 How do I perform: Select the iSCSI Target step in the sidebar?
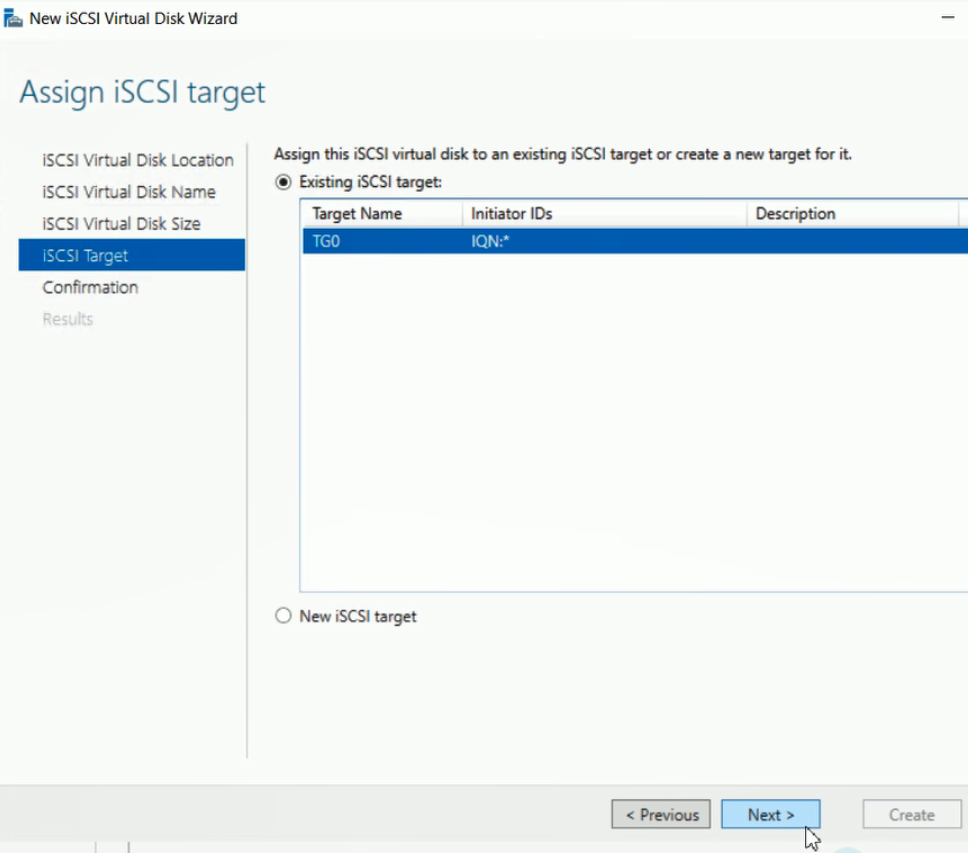pos(131,255)
